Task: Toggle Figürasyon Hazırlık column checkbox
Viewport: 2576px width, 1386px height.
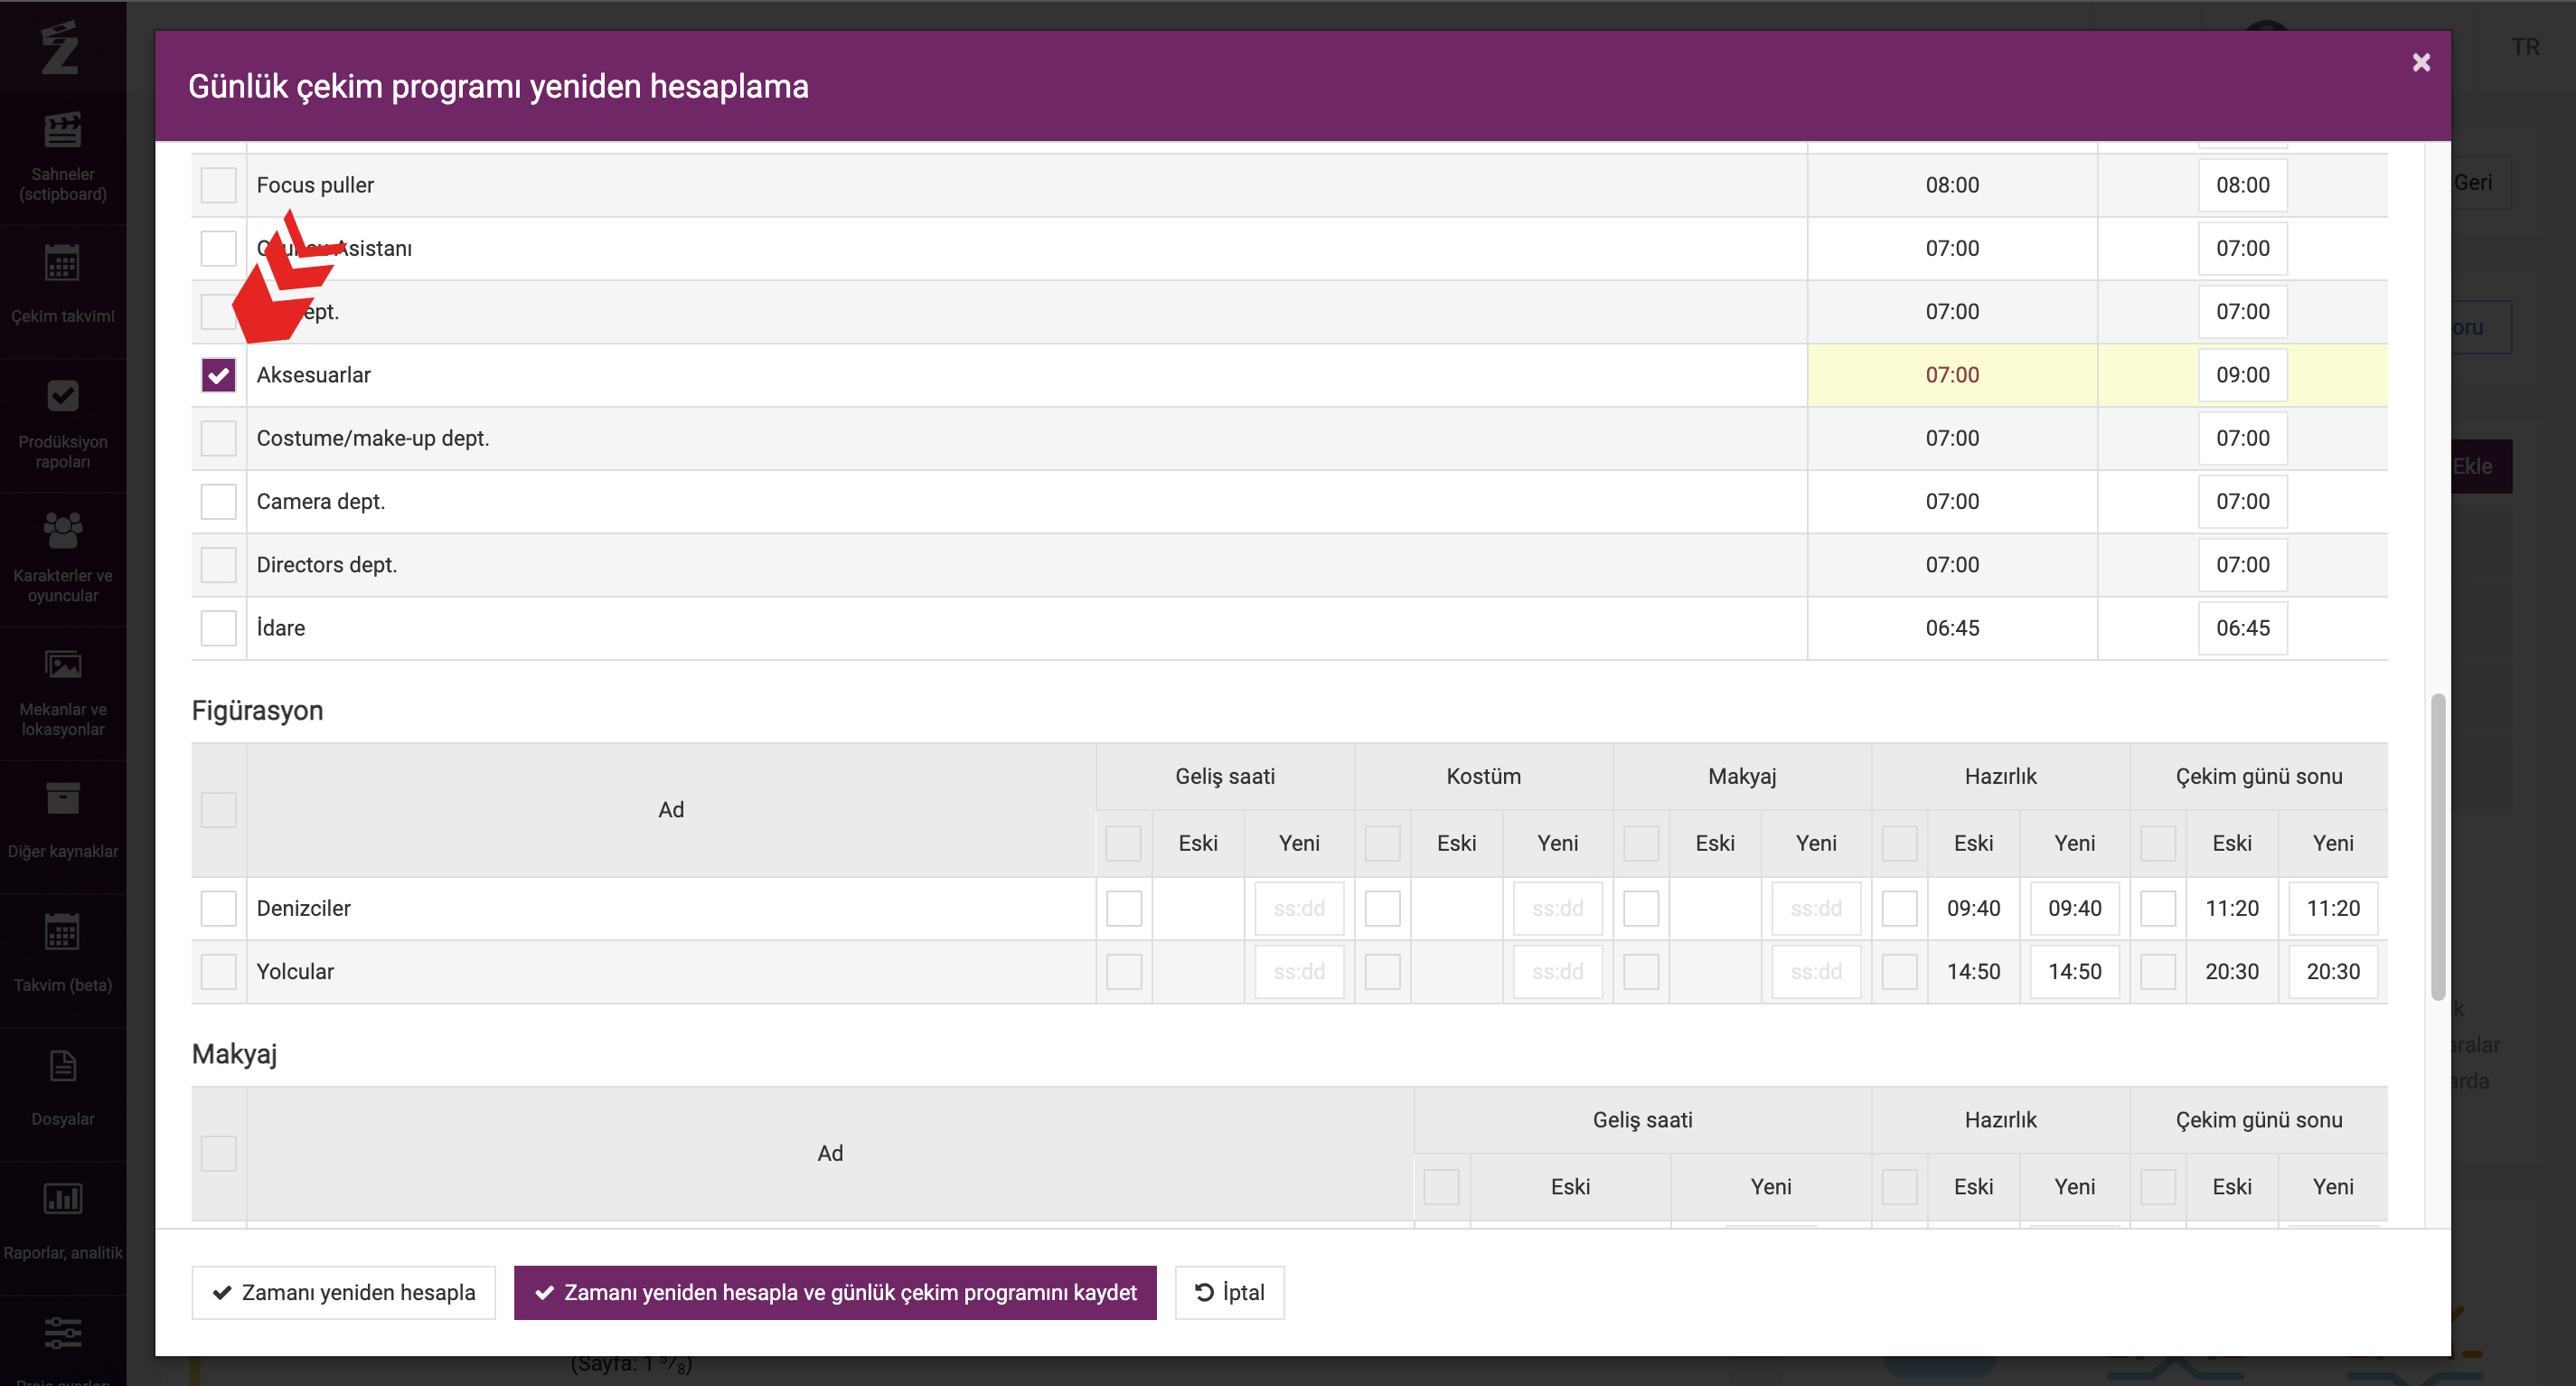Action: (1899, 843)
